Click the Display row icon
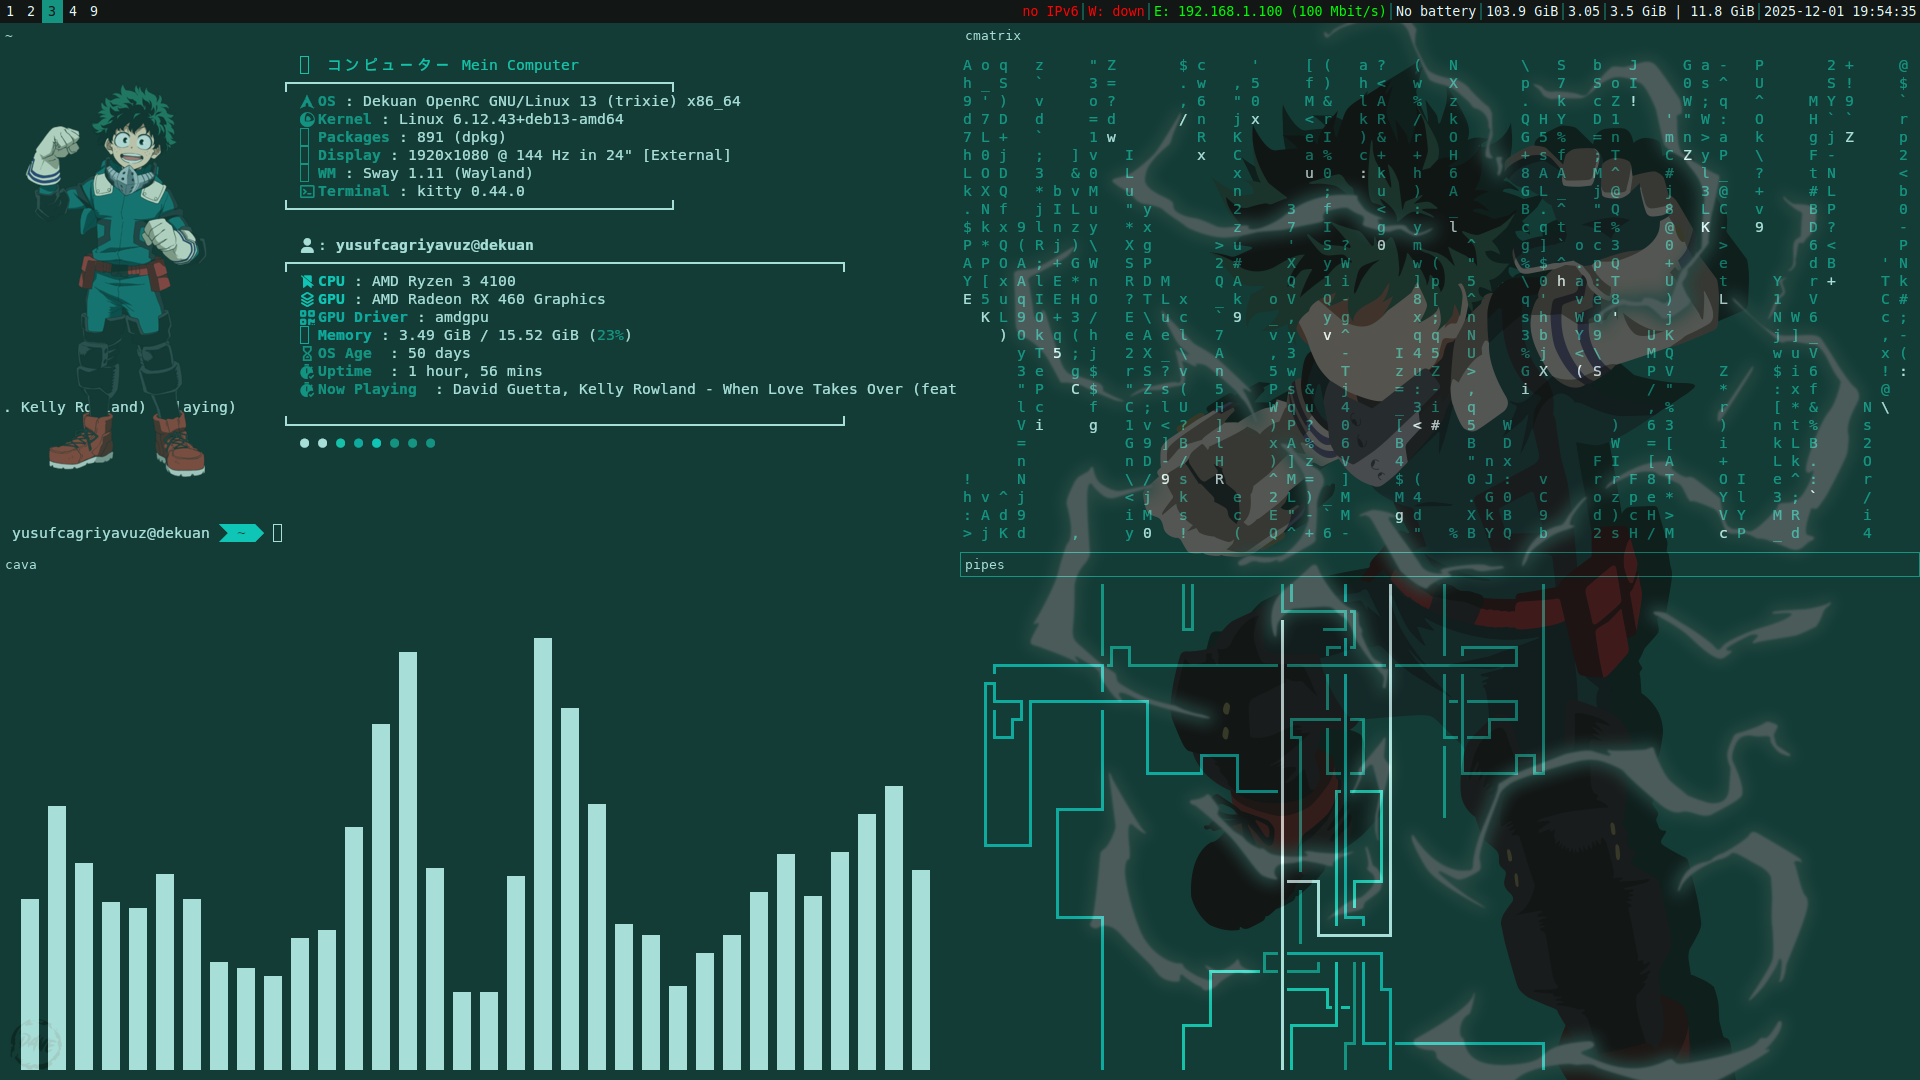 point(305,156)
